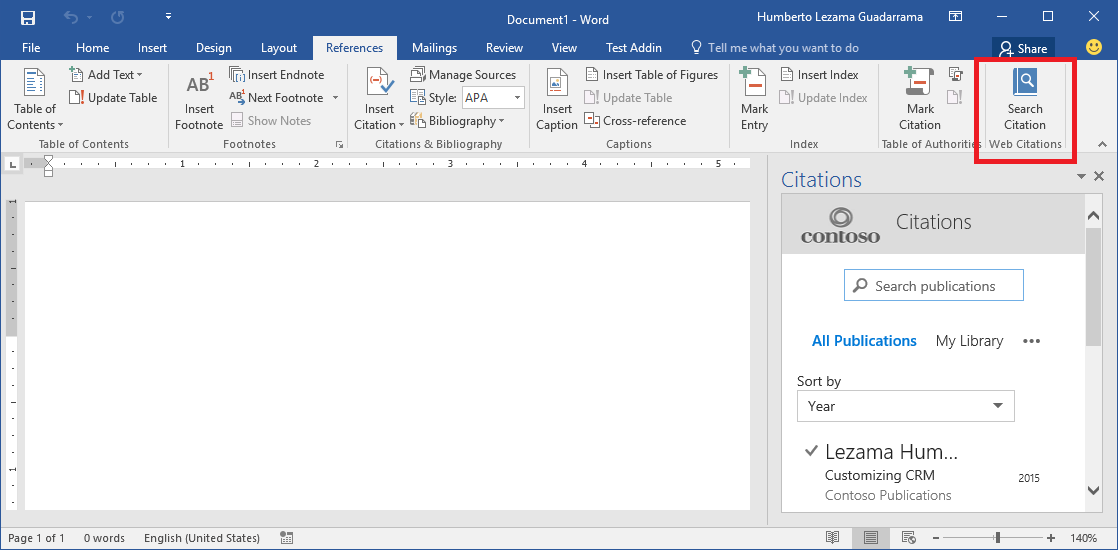This screenshot has height=550, width=1118.
Task: Click the Redo icon in quick access toolbar
Action: coord(119,18)
